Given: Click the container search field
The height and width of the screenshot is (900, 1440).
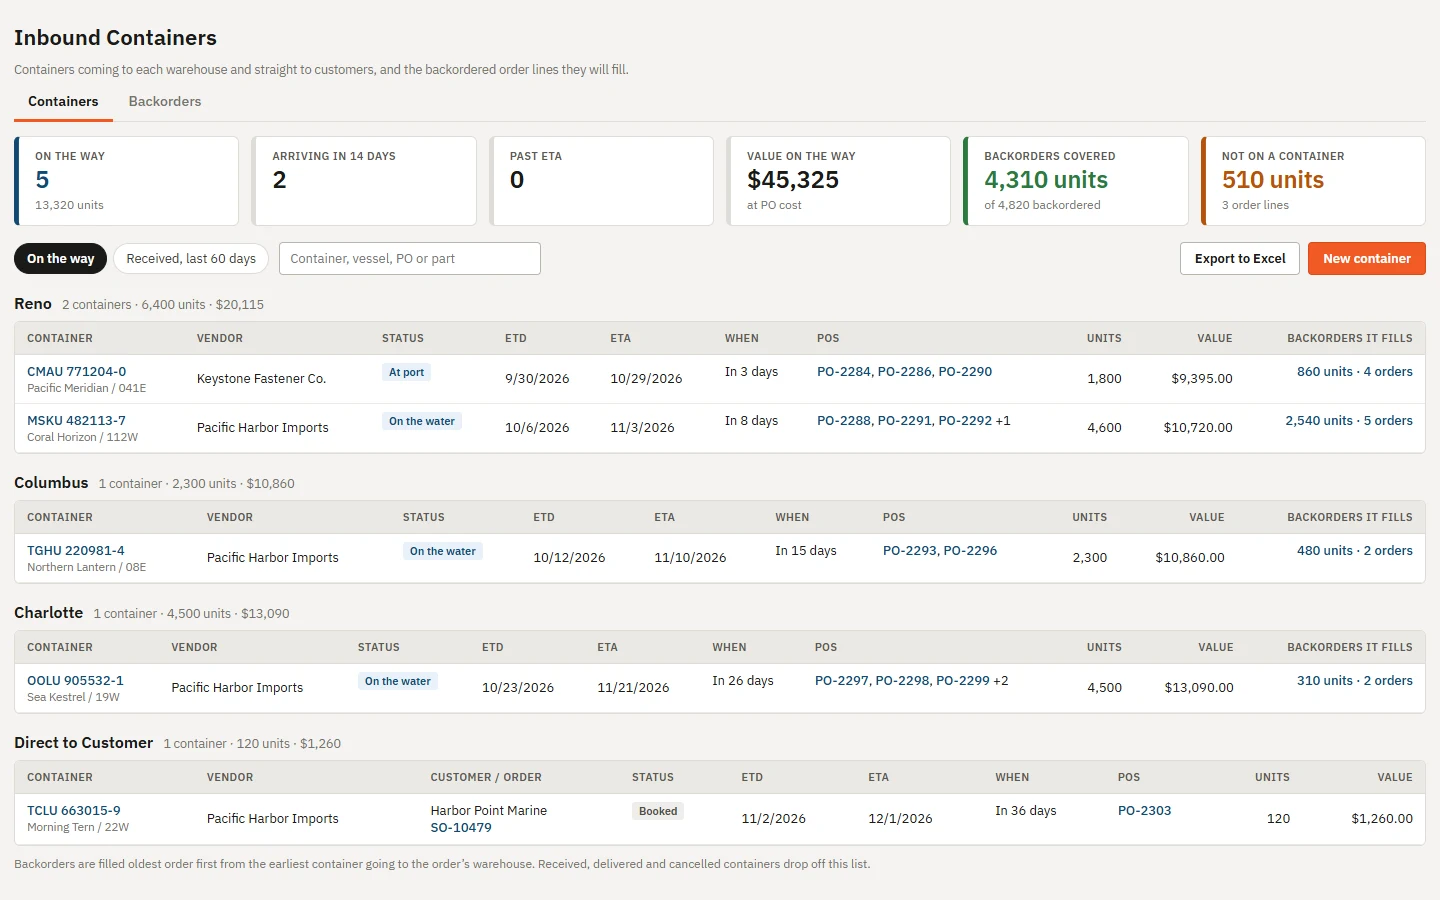Looking at the screenshot, I should [410, 258].
